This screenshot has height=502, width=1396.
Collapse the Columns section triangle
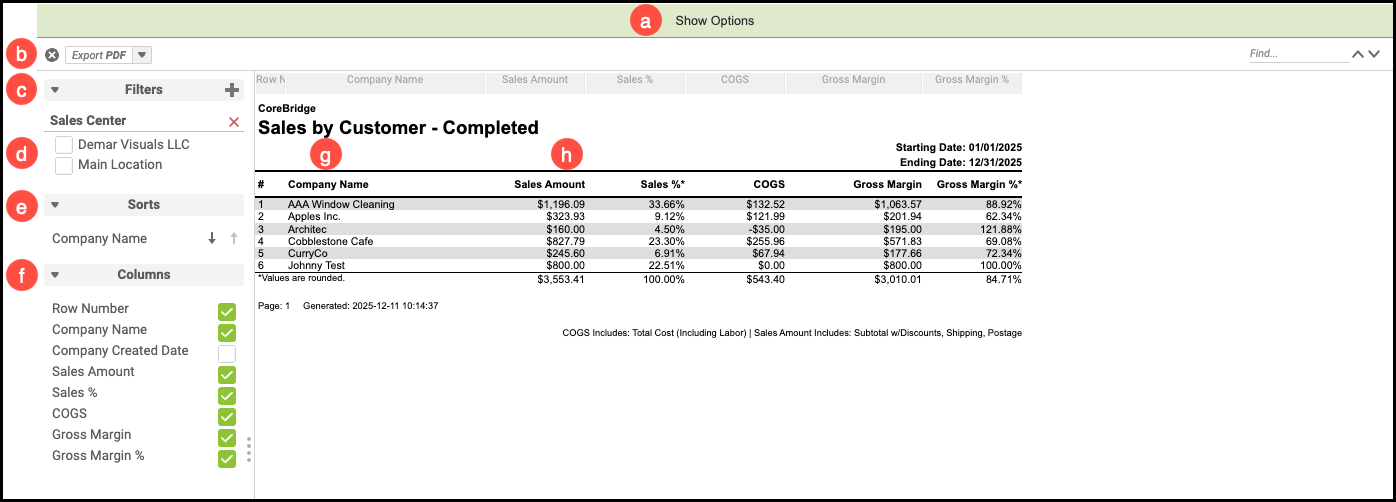55,275
